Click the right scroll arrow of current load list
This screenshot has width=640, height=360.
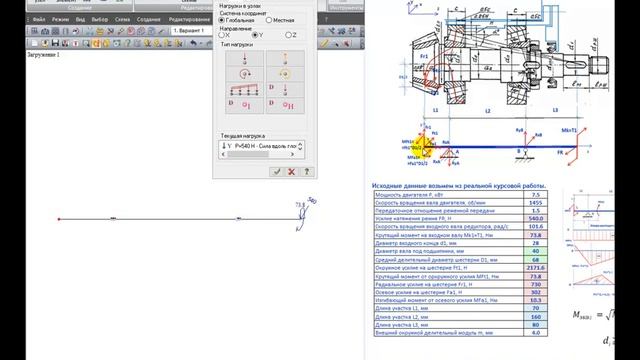pyautogui.click(x=292, y=155)
